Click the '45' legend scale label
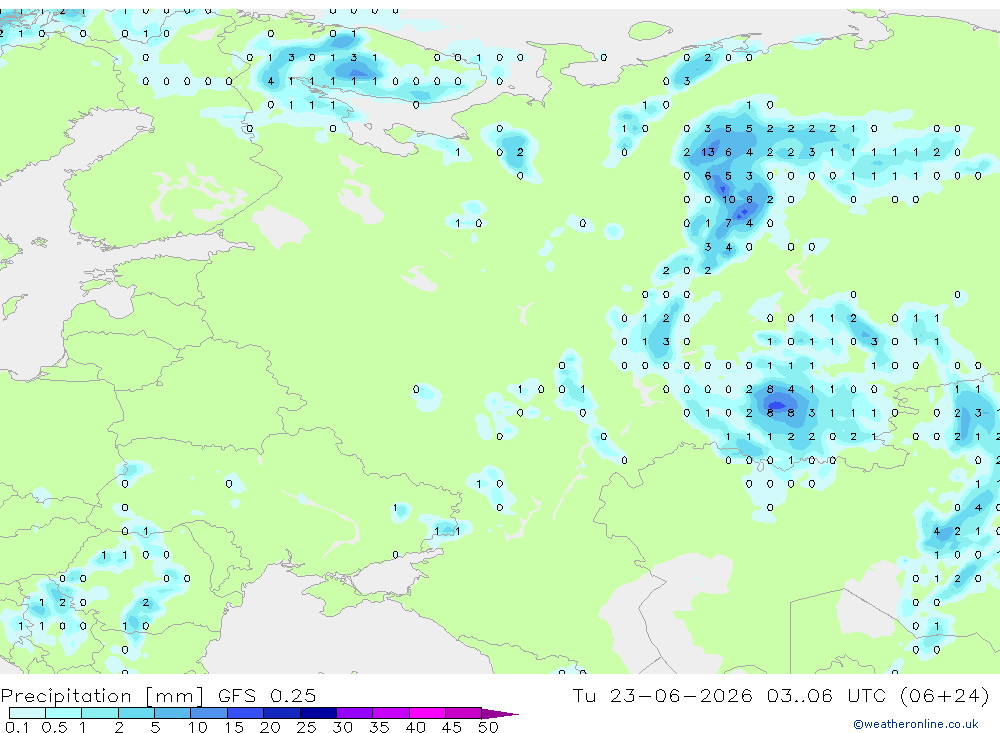The height and width of the screenshot is (733, 1000). pyautogui.click(x=452, y=727)
